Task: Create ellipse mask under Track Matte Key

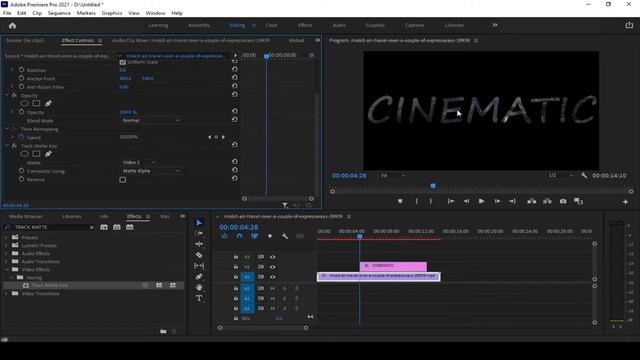Action: point(24,154)
